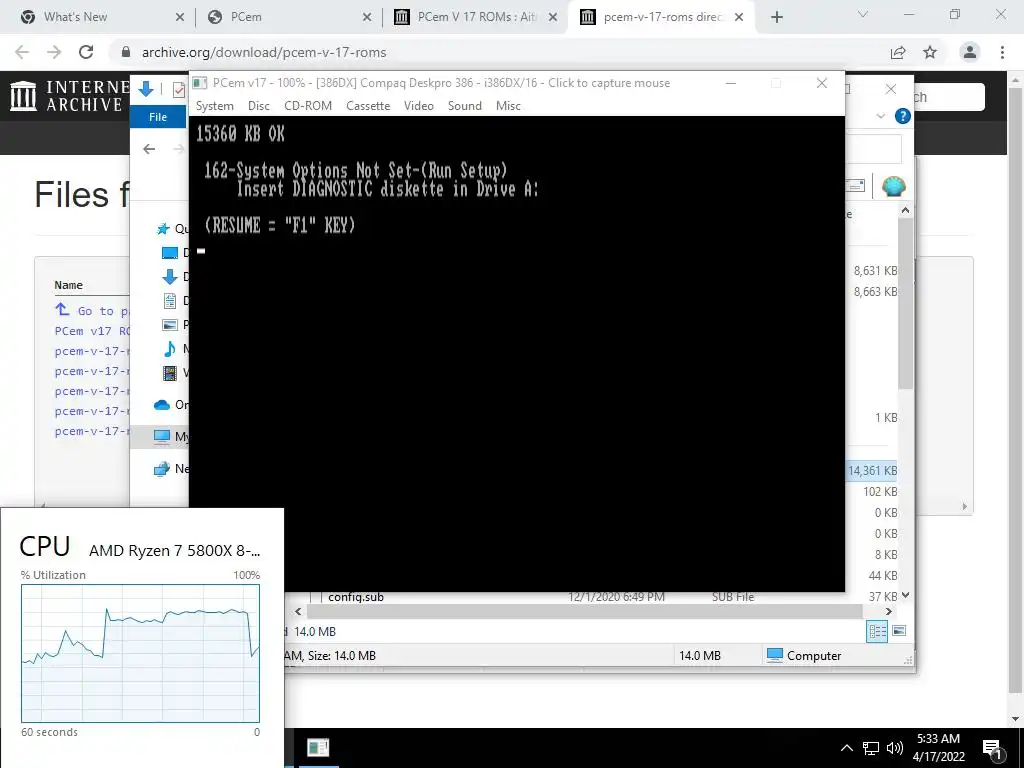Select the 14,361 KB file row

[871, 470]
